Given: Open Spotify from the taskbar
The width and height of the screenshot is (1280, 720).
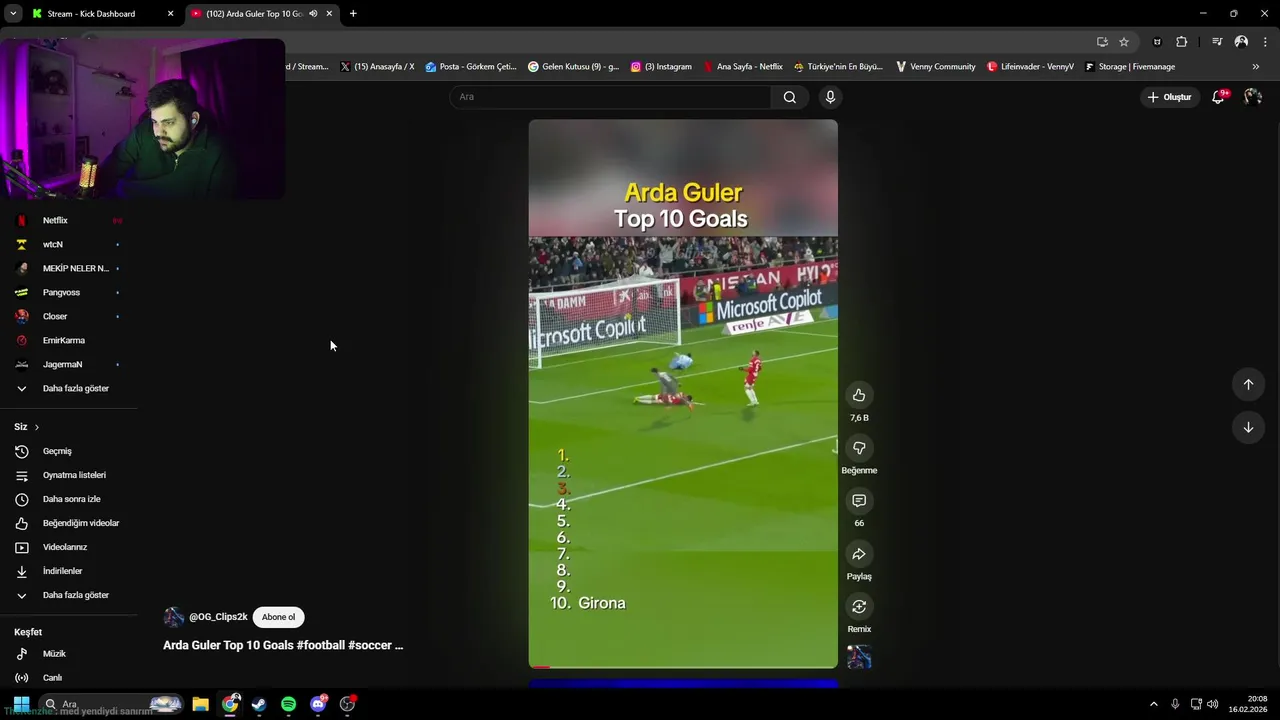Looking at the screenshot, I should pos(288,704).
